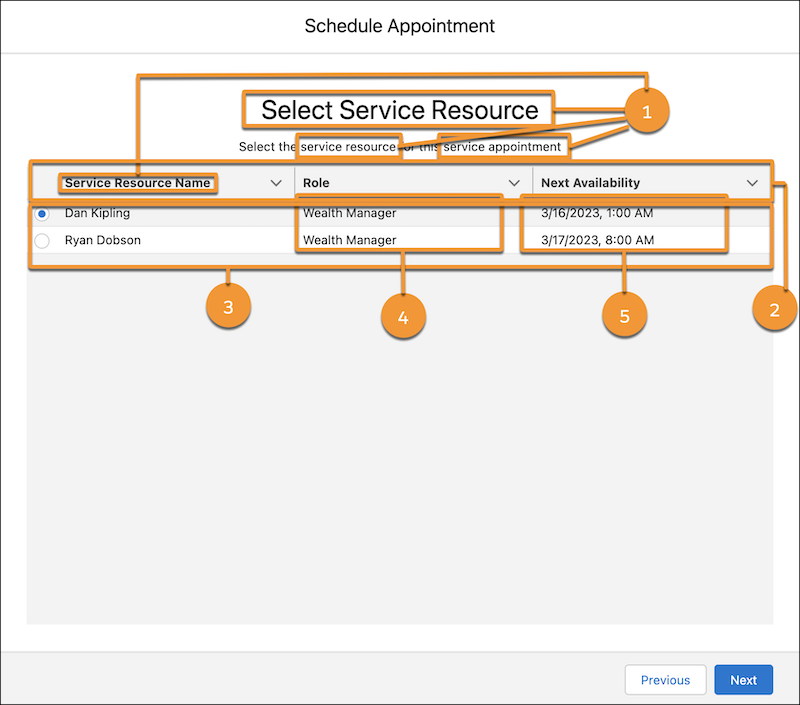
Task: Click the Schedule Appointment title text
Action: pyautogui.click(x=399, y=26)
